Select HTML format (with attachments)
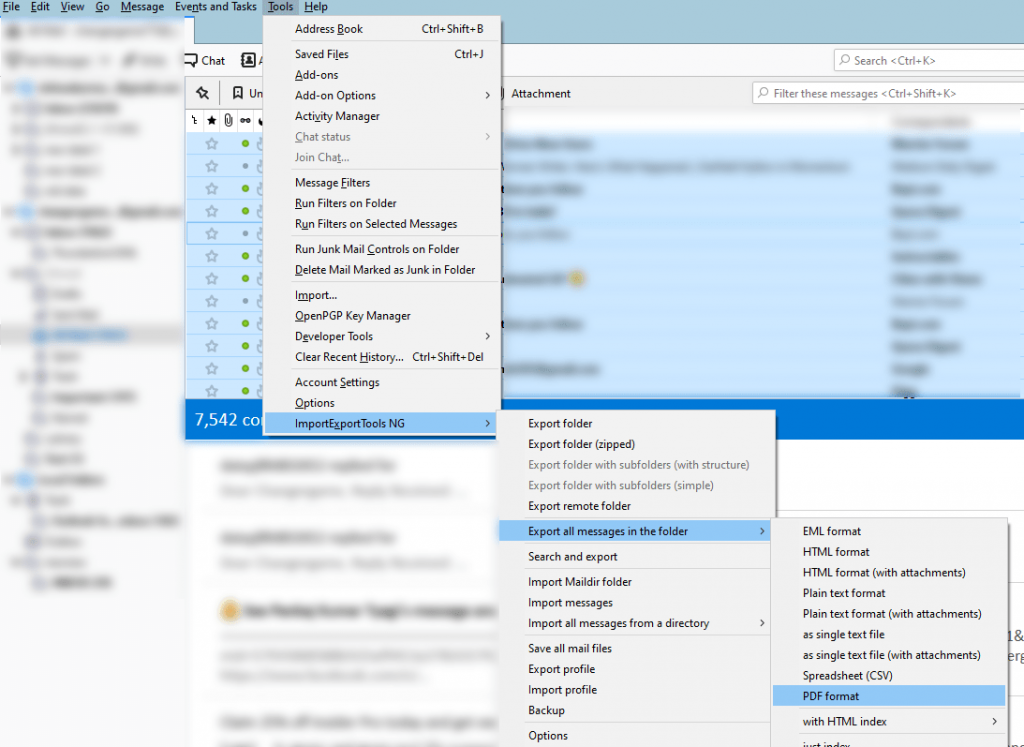Viewport: 1024px width, 747px height. pos(889,573)
